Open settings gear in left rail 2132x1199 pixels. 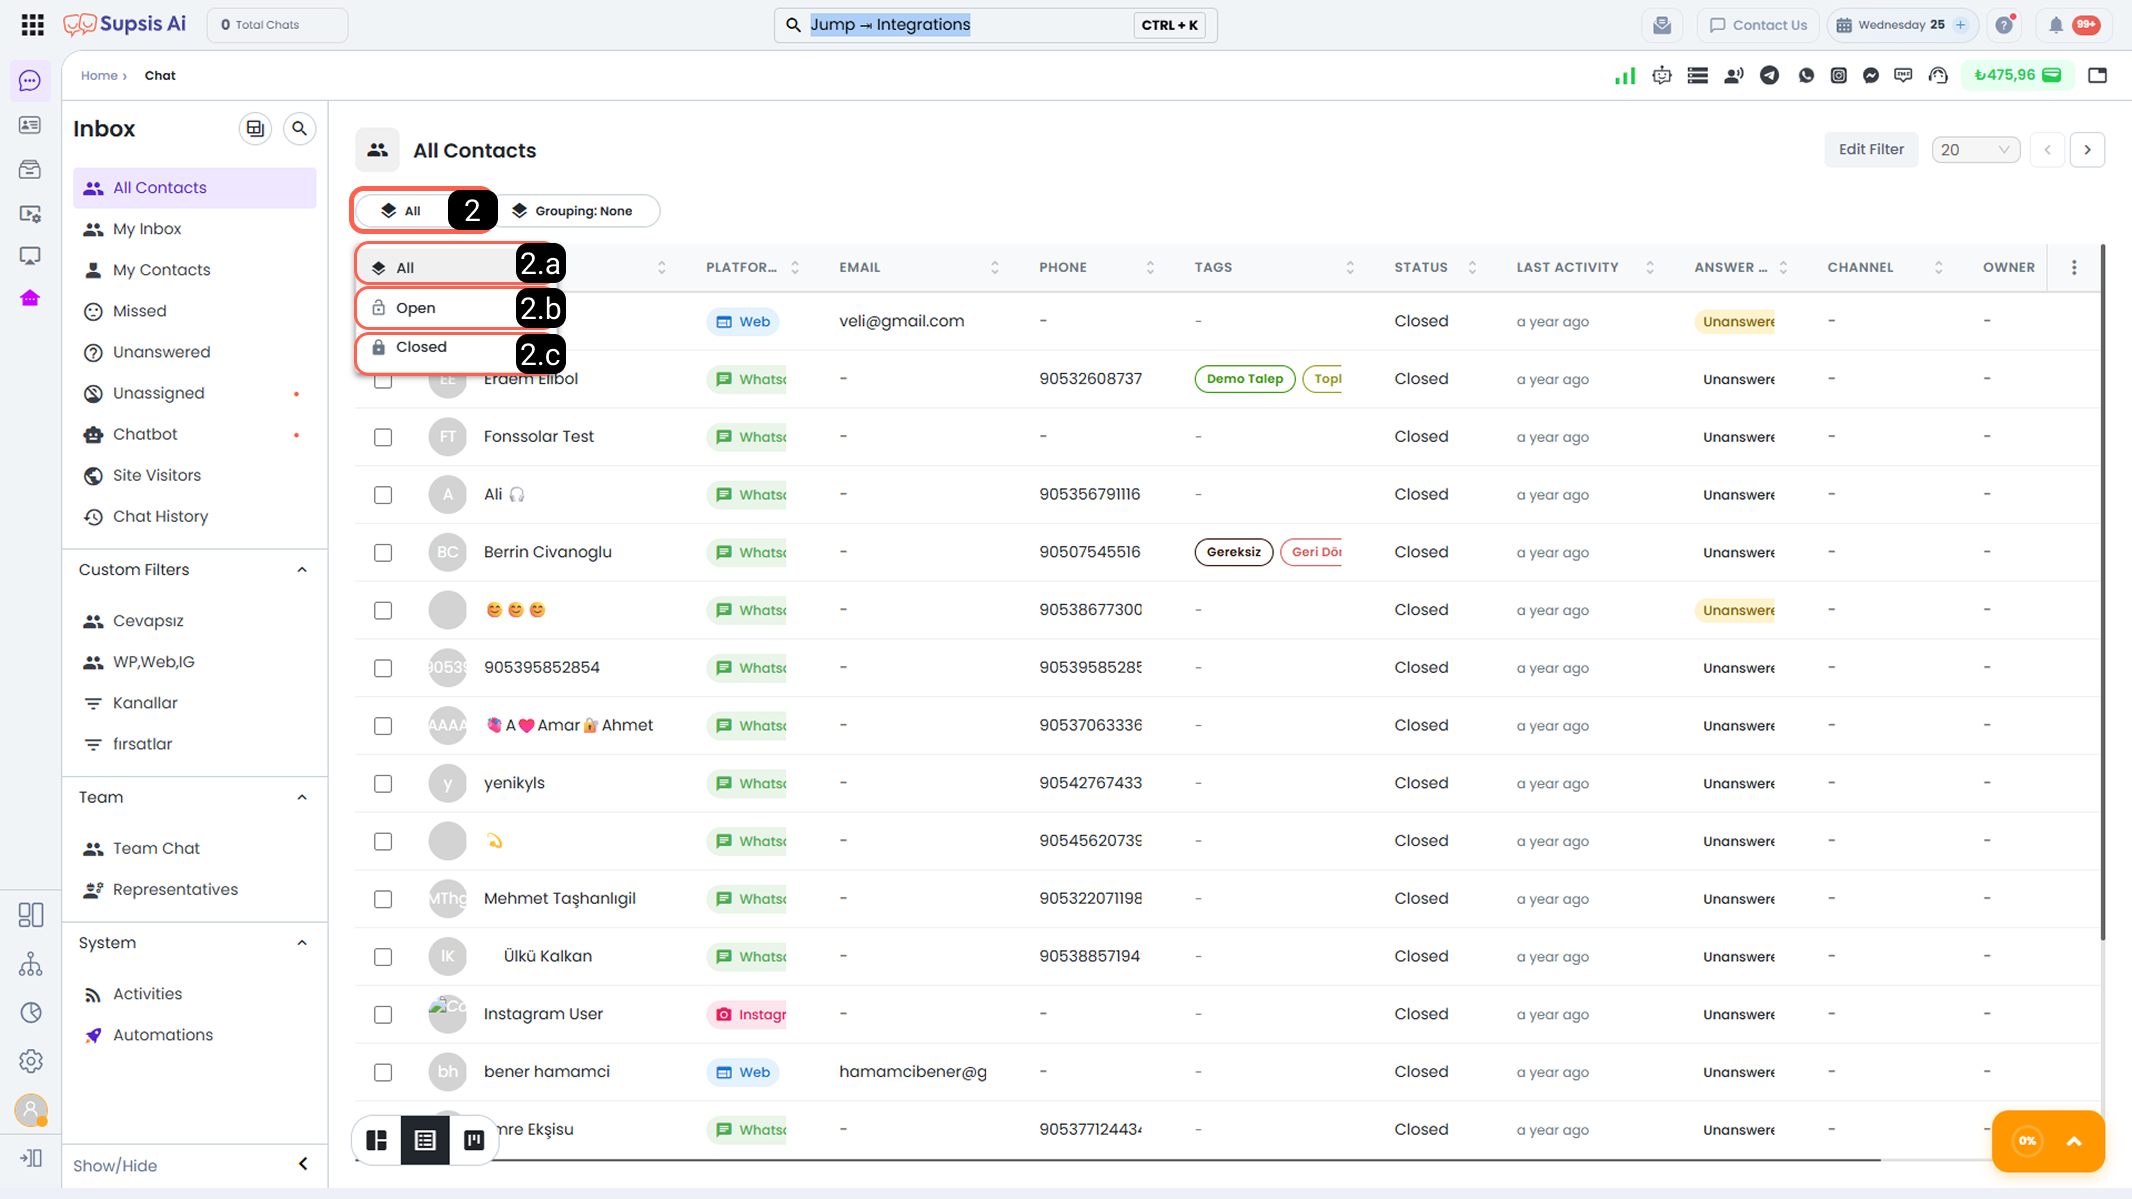tap(30, 1061)
